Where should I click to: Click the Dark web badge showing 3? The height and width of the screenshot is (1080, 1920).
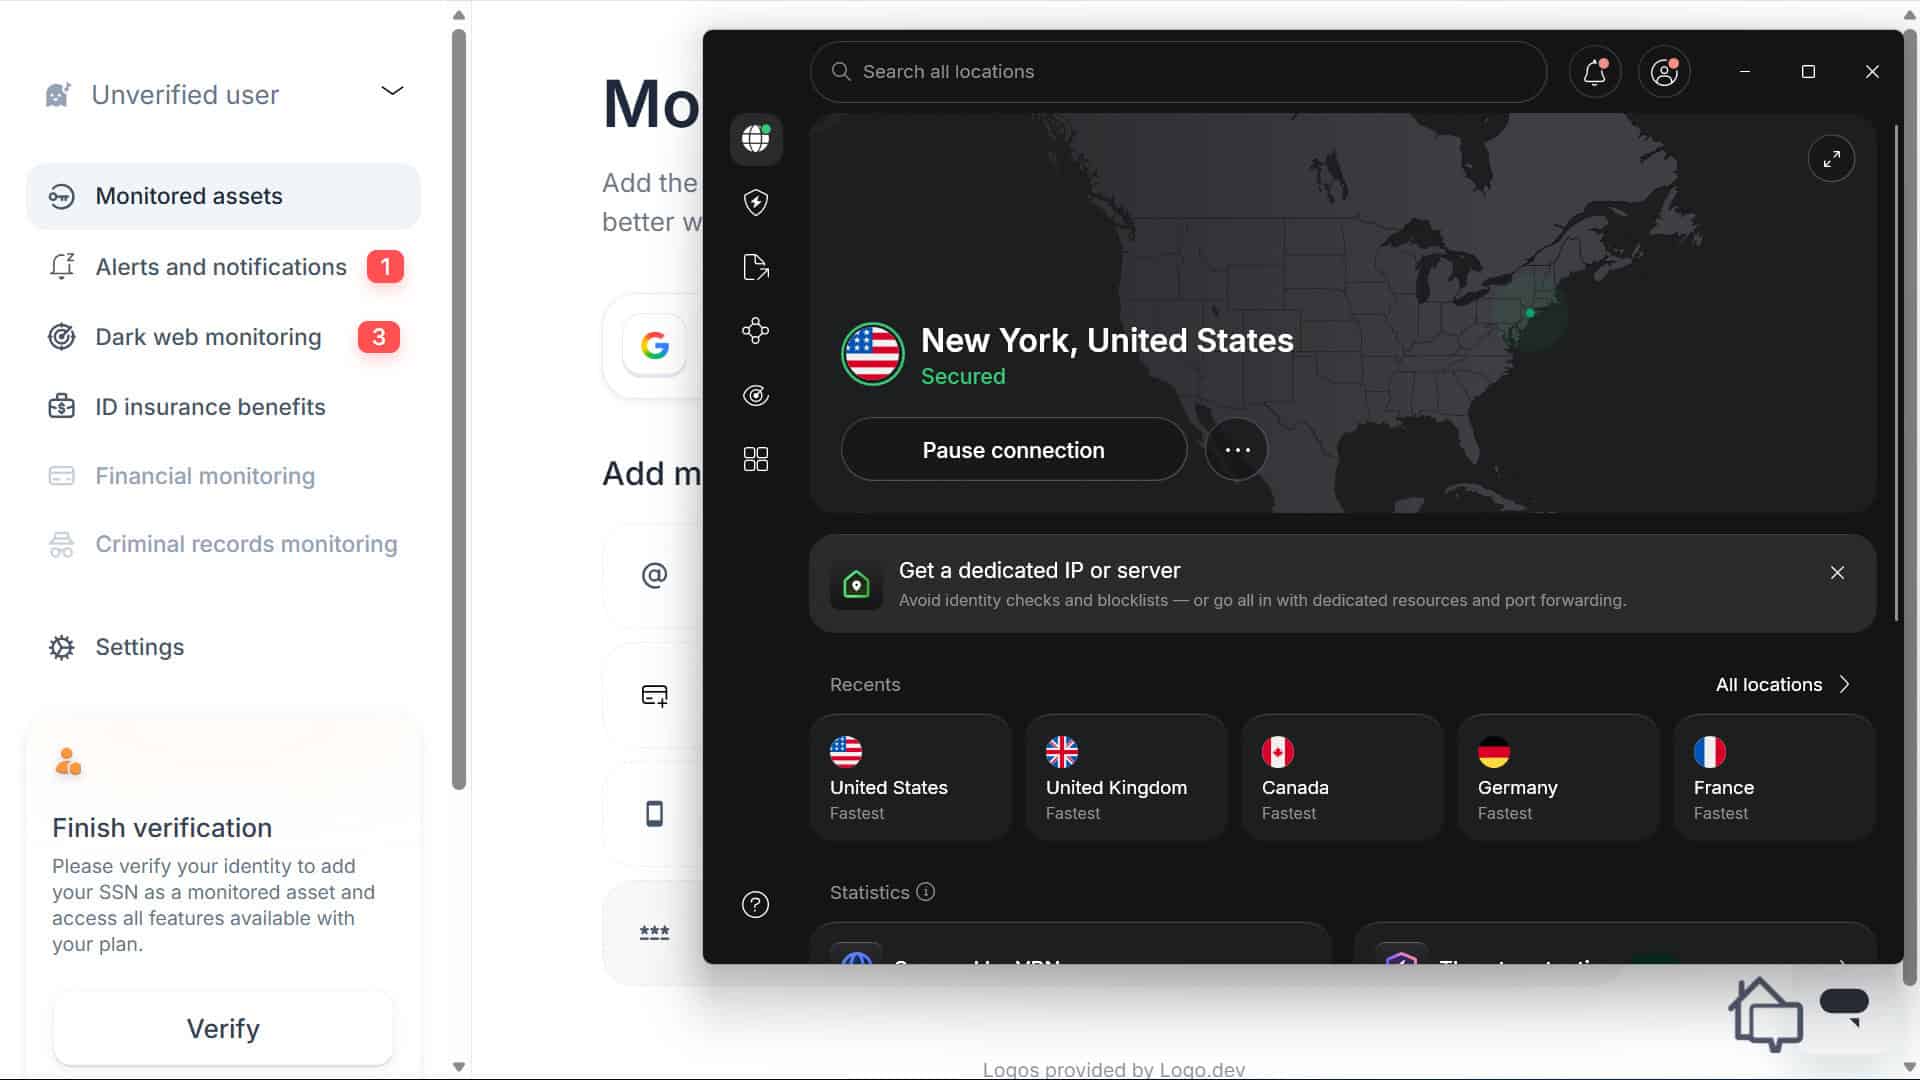tap(379, 337)
